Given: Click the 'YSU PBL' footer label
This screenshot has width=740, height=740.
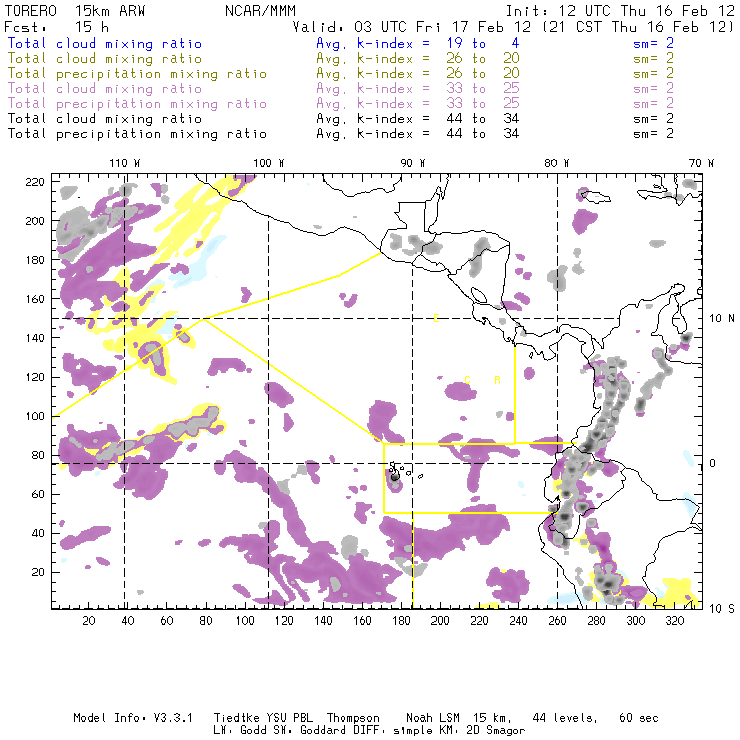Looking at the screenshot, I should click(x=289, y=718).
